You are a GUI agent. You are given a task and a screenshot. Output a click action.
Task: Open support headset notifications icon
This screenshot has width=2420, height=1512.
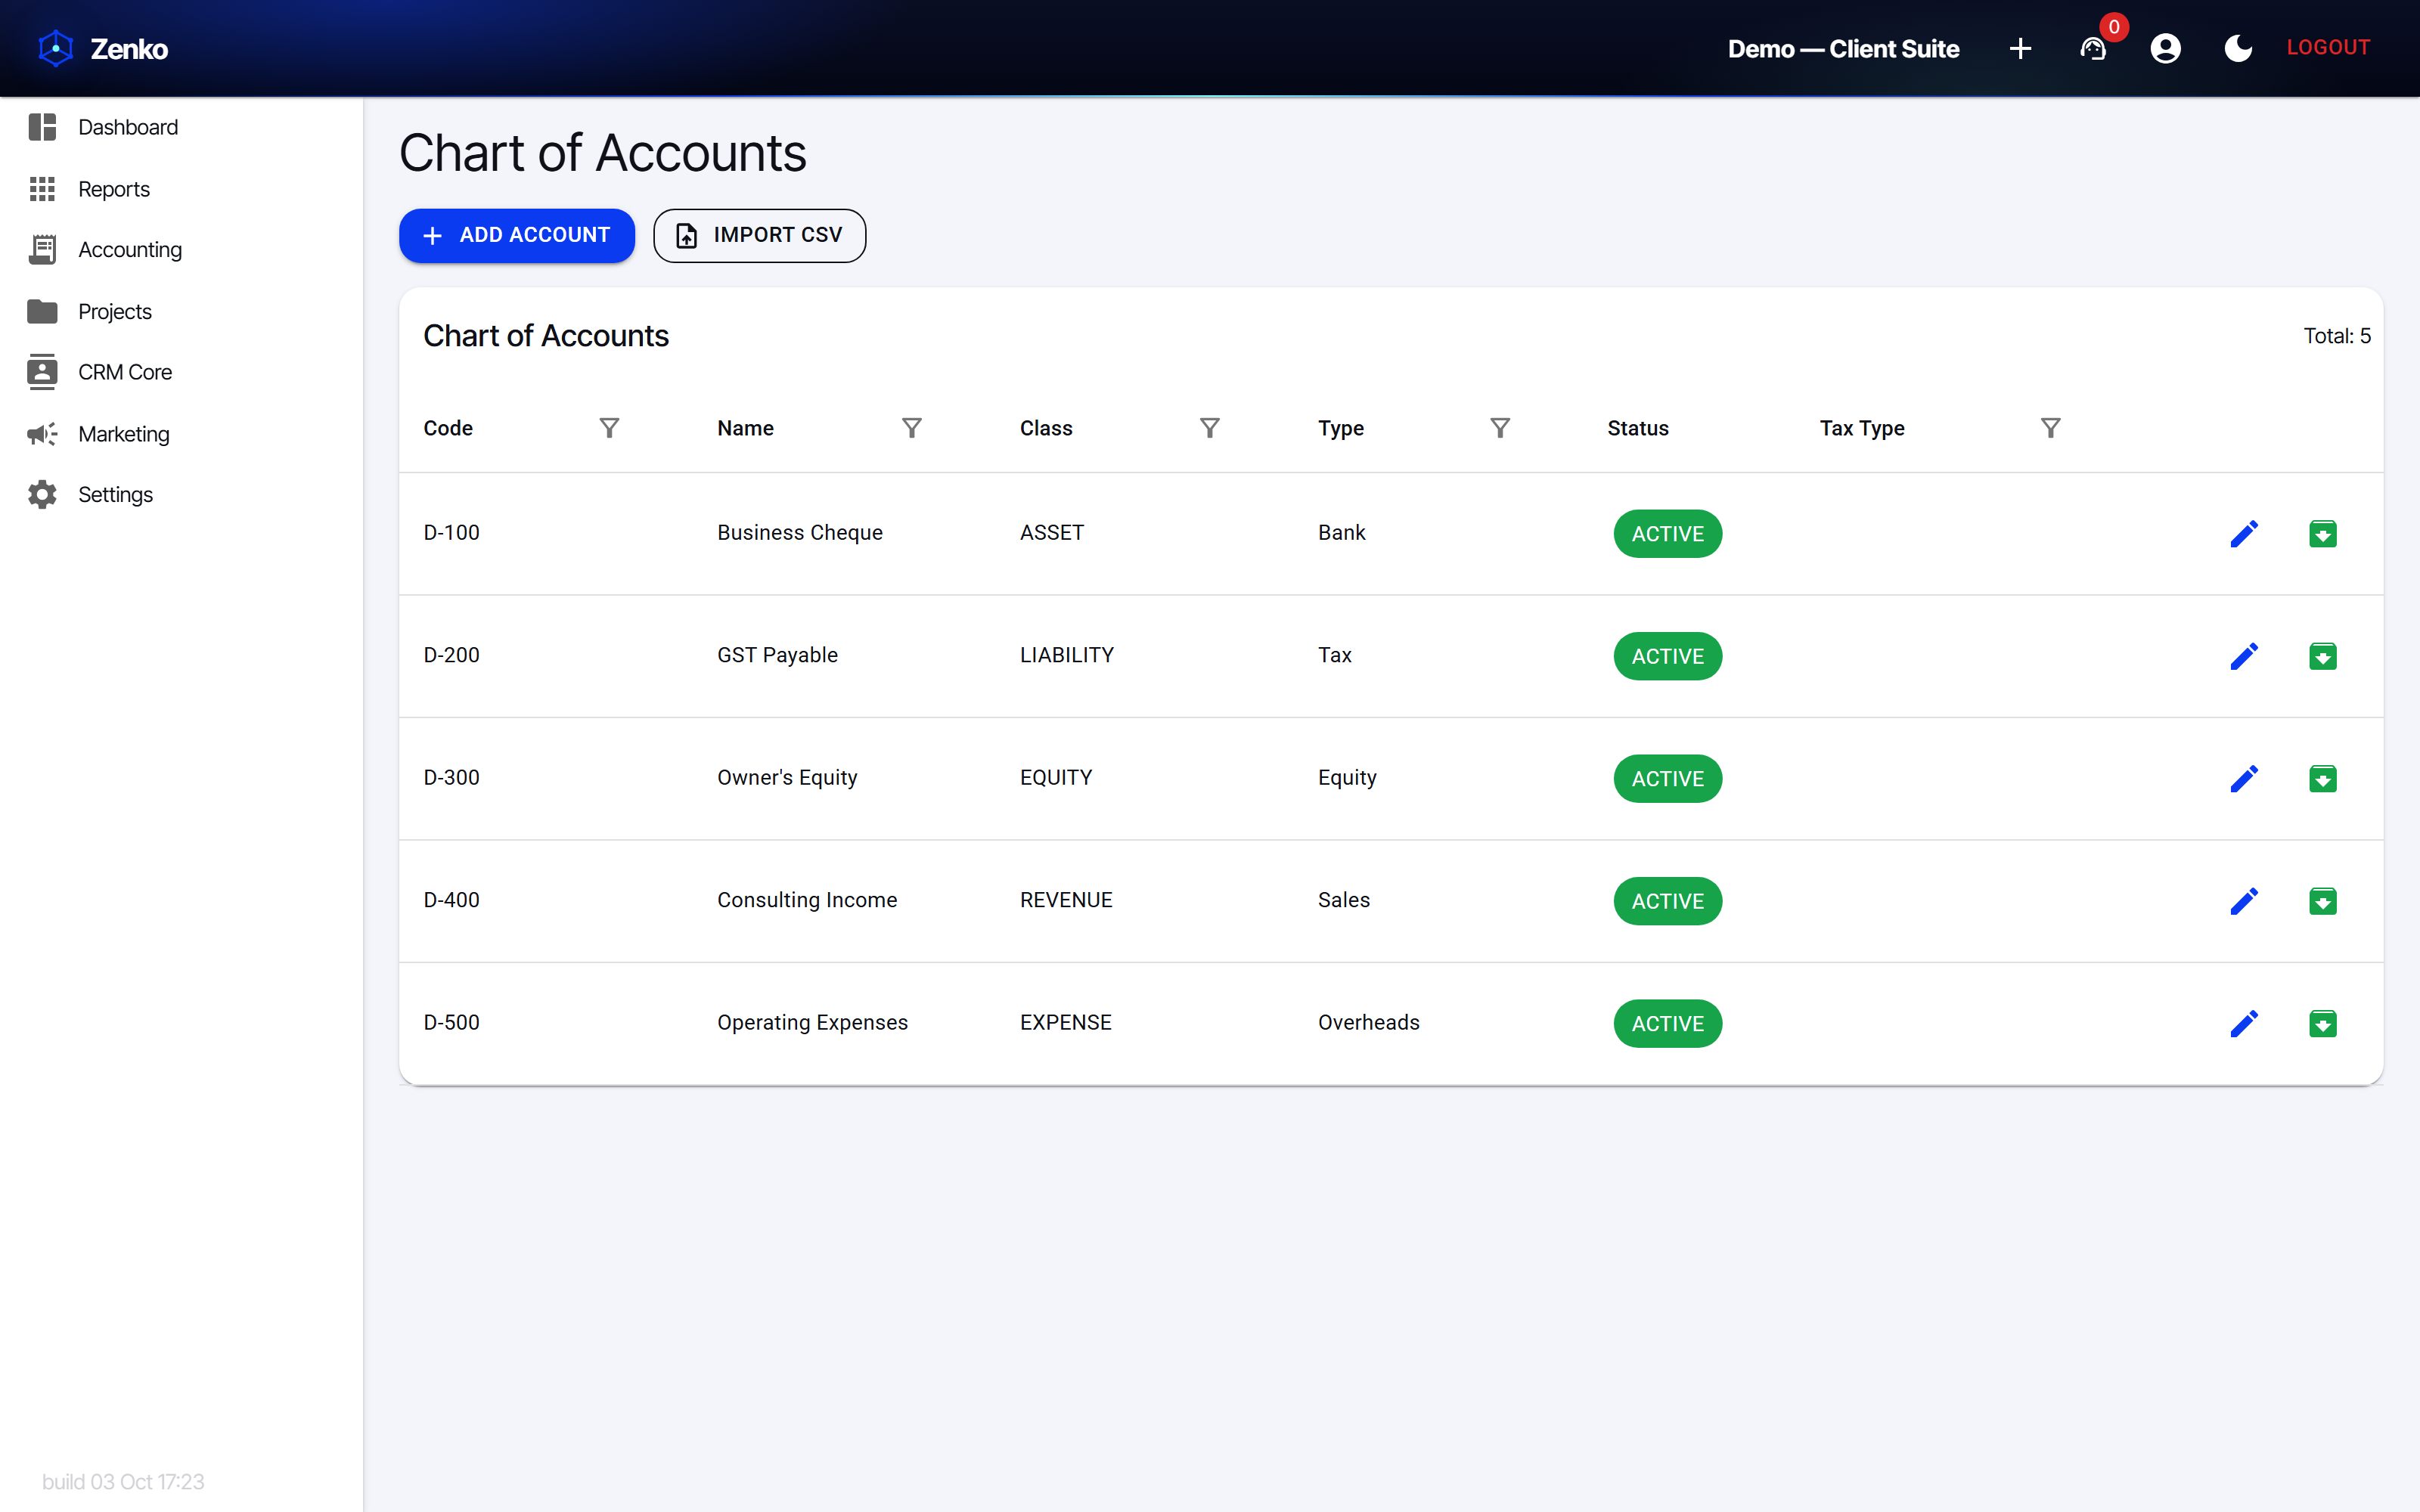(x=2093, y=48)
